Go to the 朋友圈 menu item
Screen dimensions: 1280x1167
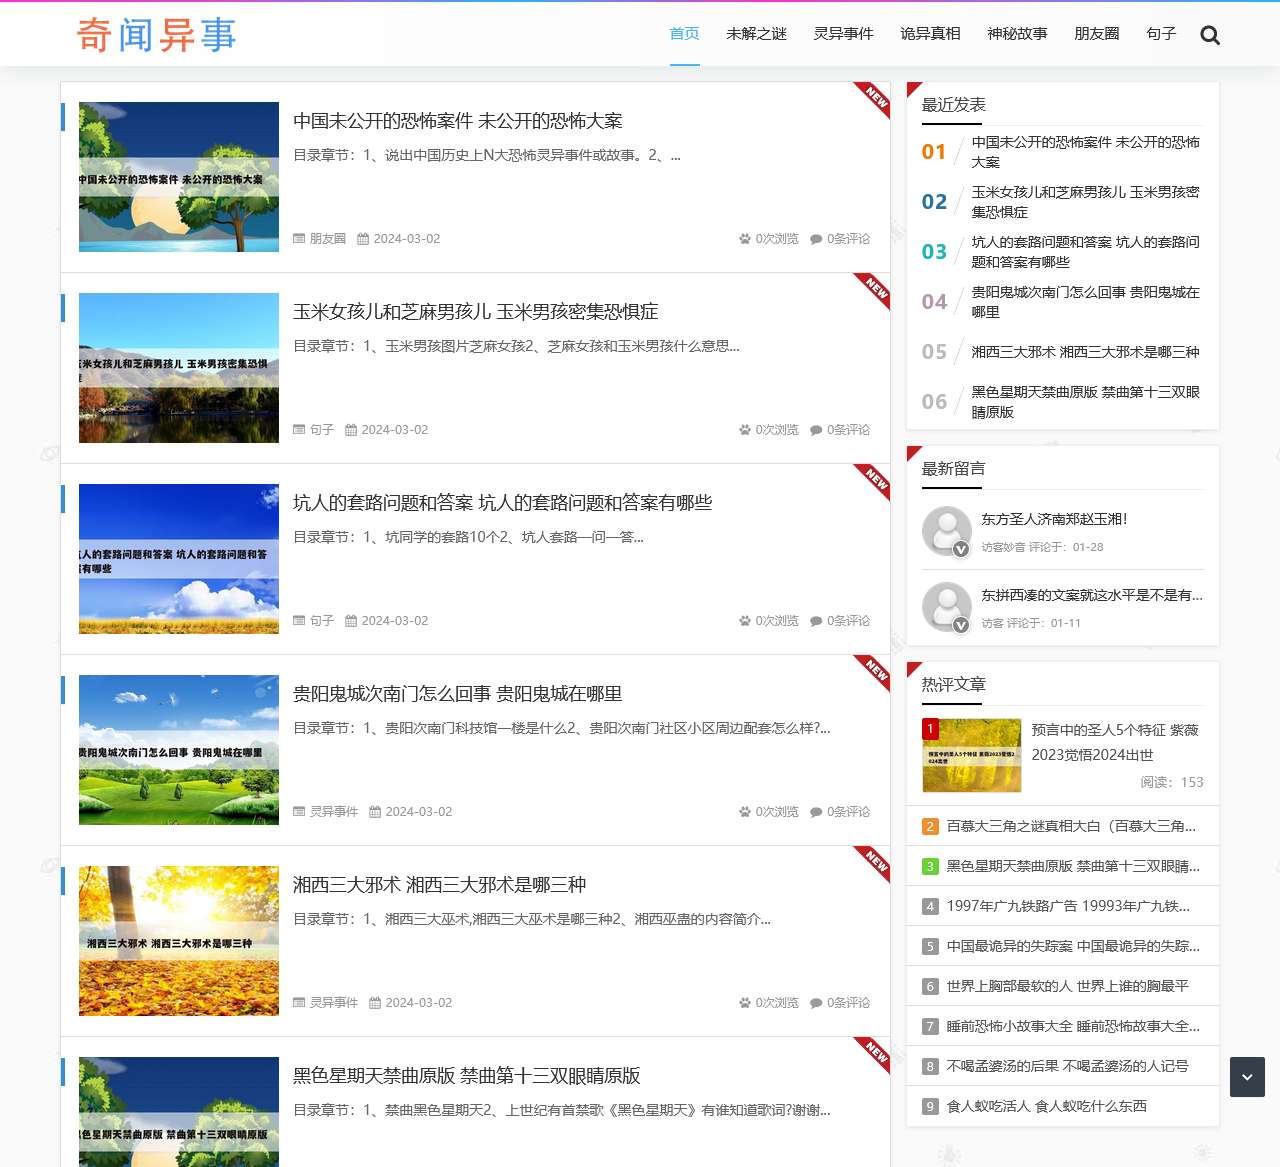(x=1097, y=34)
